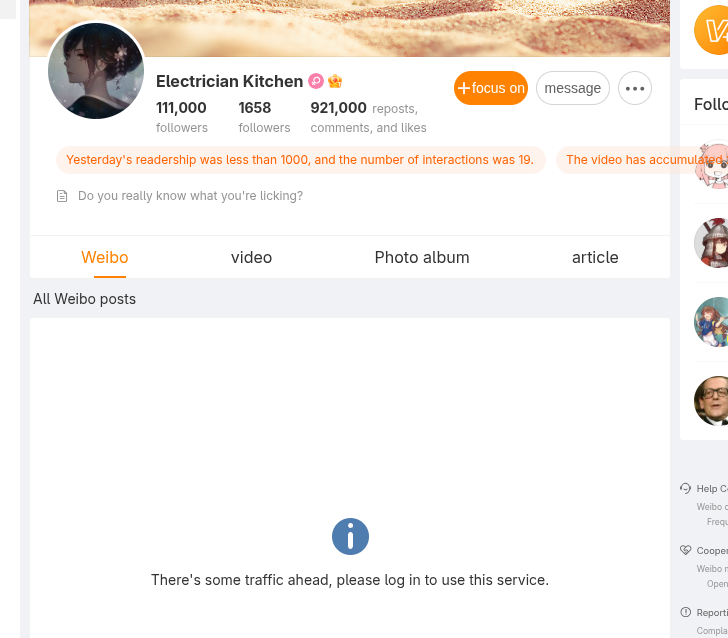Screen dimensions: 728x638
Task: Open the pink-haired anime avatar in sidebar
Action: [x=711, y=165]
